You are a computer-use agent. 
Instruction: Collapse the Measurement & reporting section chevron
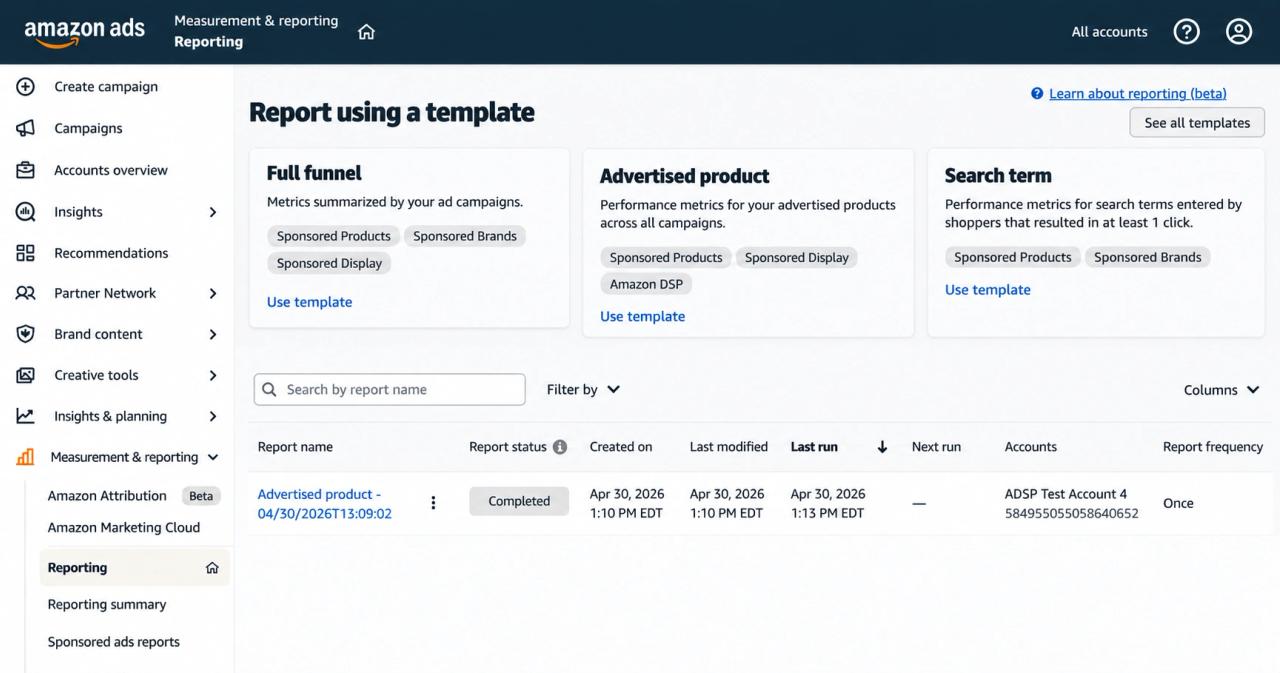[213, 457]
